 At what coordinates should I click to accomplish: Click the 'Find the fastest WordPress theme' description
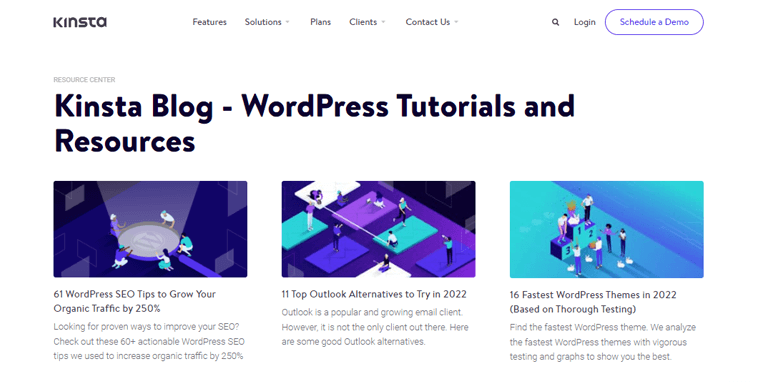(602, 342)
